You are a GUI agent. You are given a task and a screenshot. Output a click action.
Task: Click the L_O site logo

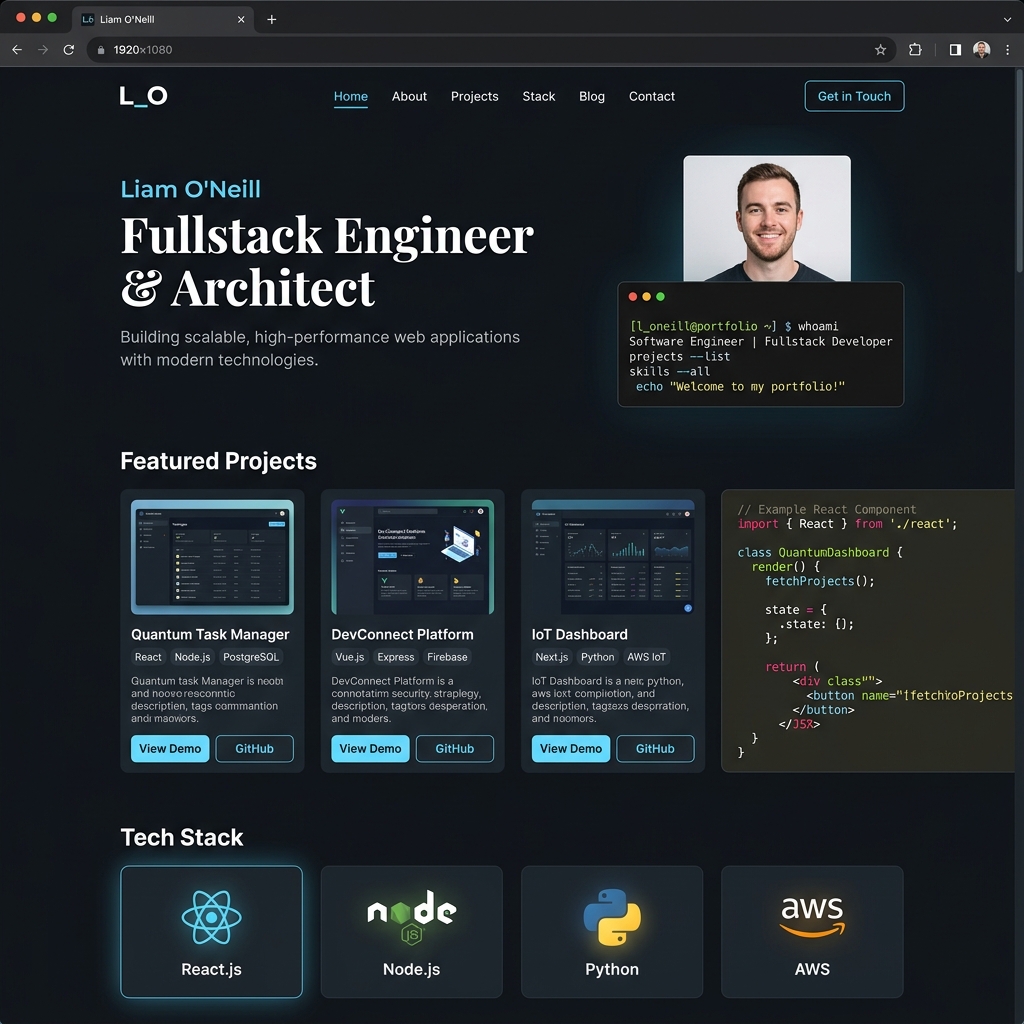tap(144, 96)
